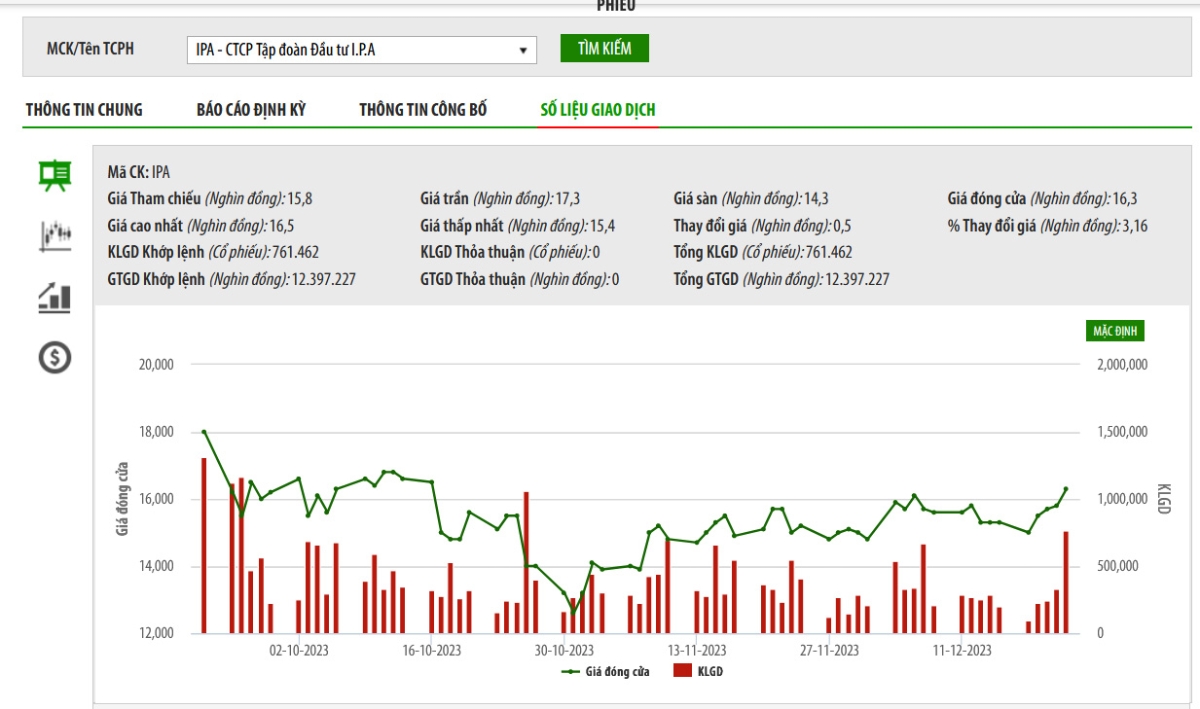
Task: Click the growth bar chart icon
Action: click(x=54, y=297)
